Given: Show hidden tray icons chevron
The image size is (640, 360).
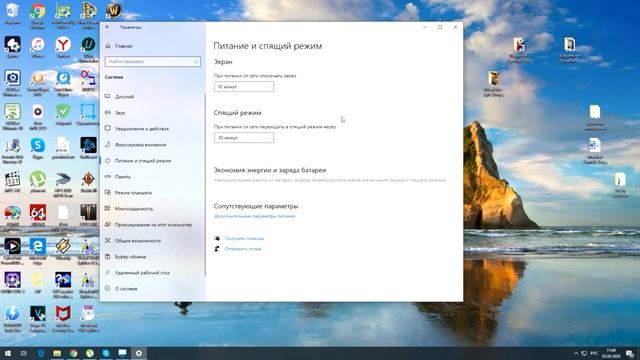Looking at the screenshot, I should click(576, 353).
